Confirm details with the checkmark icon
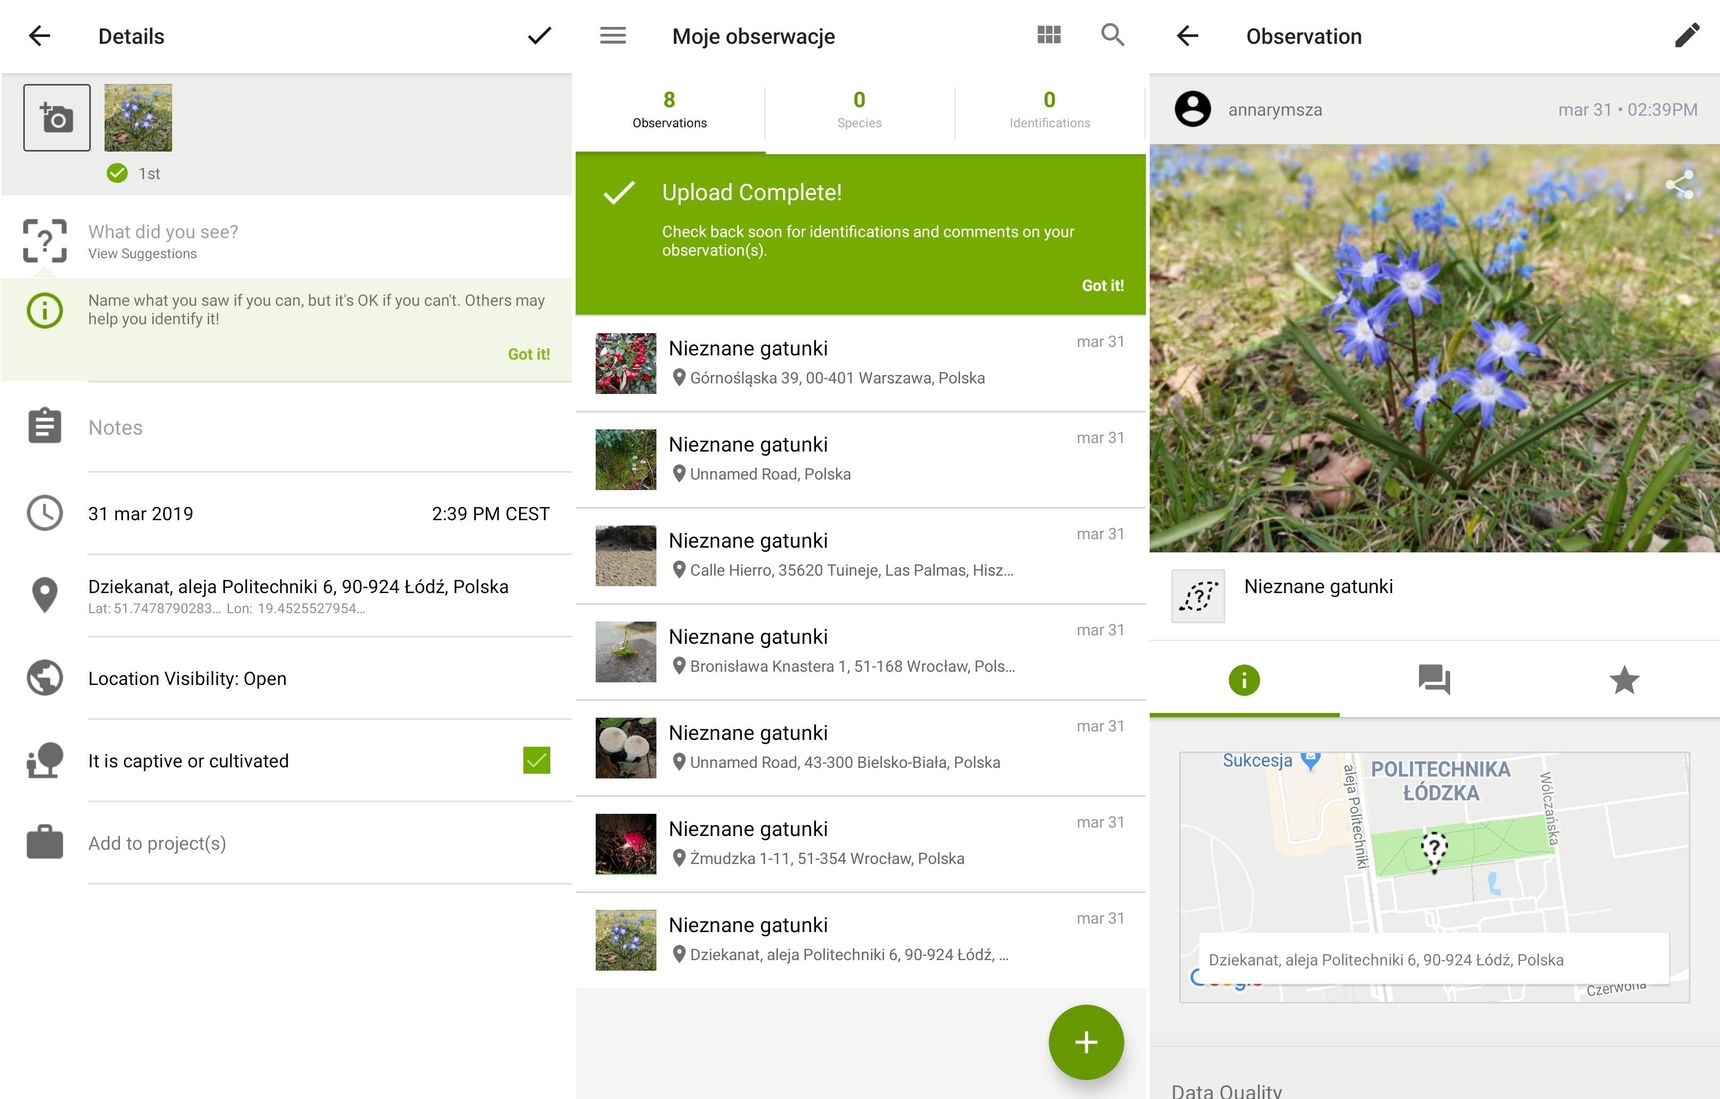 pyautogui.click(x=539, y=36)
